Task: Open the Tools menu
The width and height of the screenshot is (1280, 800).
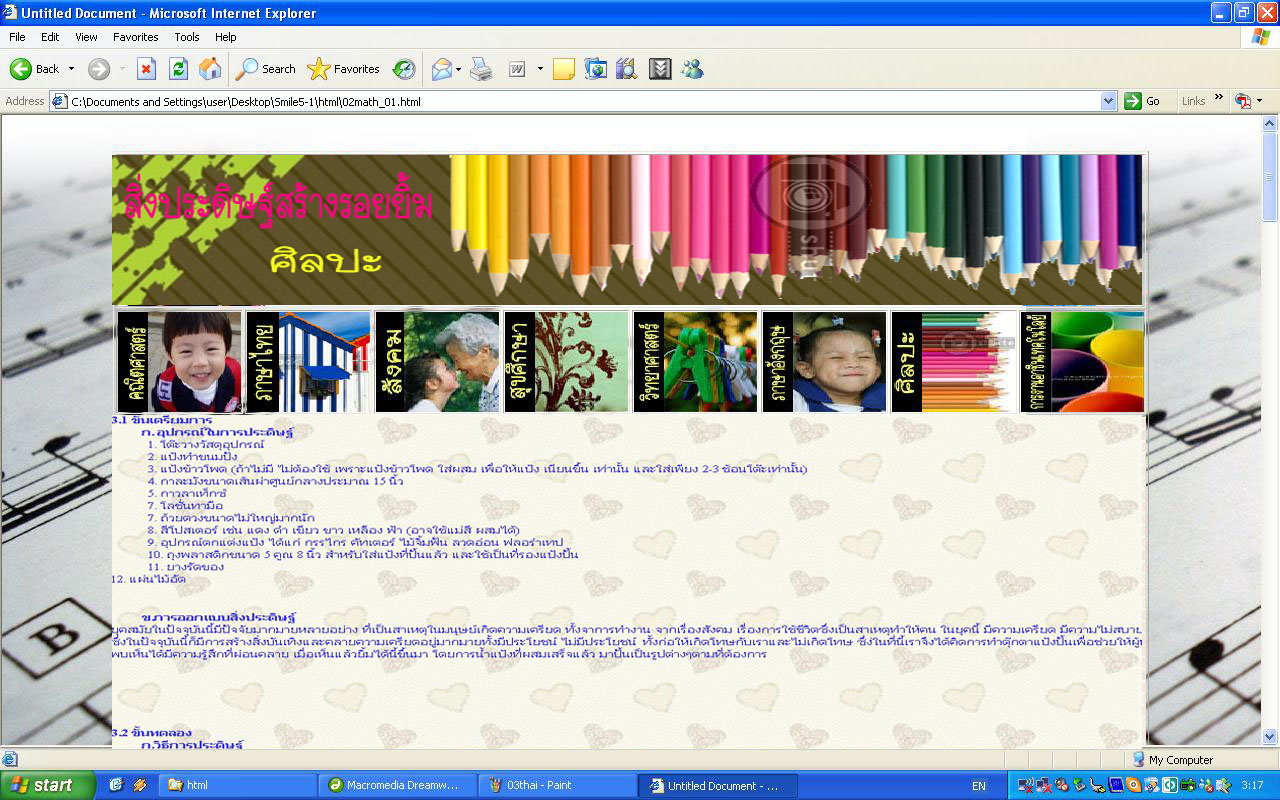Action: (x=187, y=37)
